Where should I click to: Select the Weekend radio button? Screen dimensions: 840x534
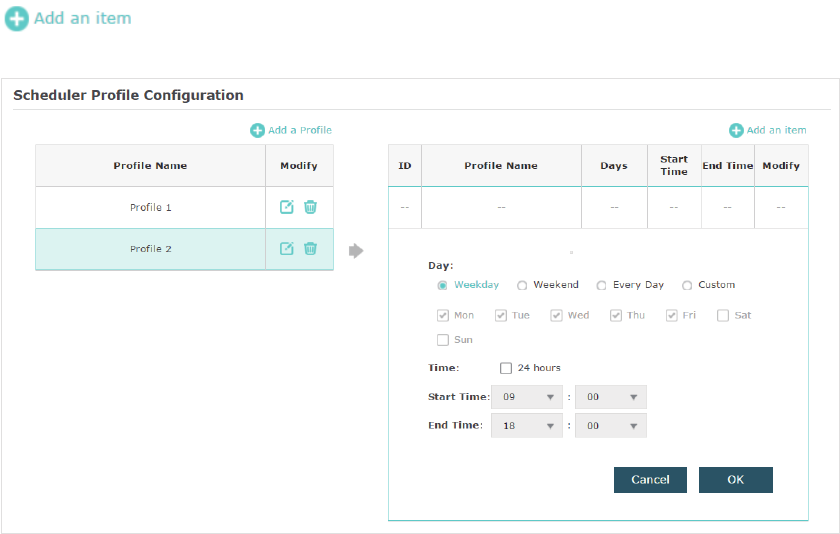coord(522,285)
